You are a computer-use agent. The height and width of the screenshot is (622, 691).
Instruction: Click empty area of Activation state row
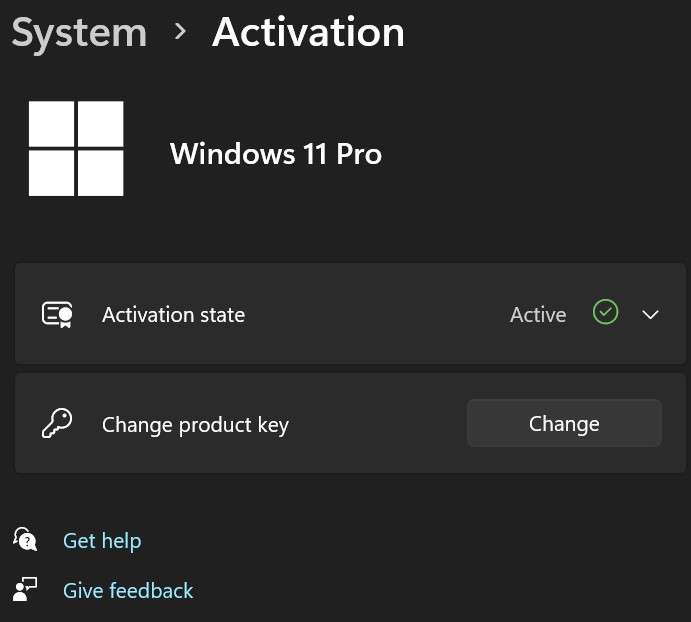pos(380,315)
